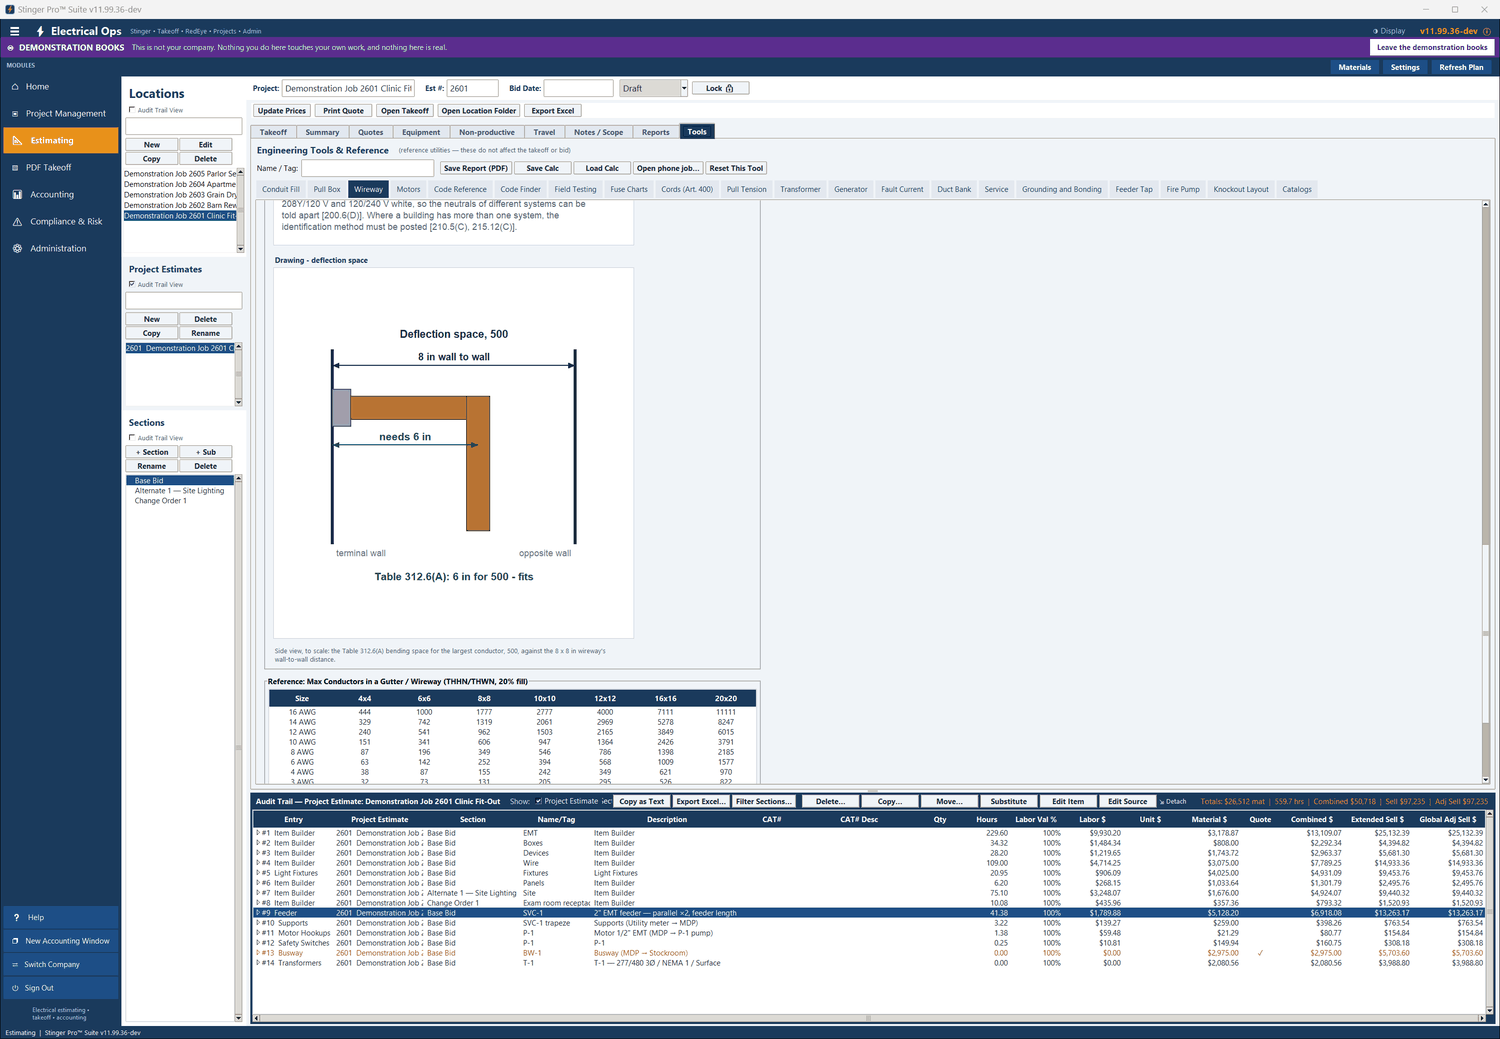
Task: Expand audit entry #9 Feeder
Action: [257, 913]
